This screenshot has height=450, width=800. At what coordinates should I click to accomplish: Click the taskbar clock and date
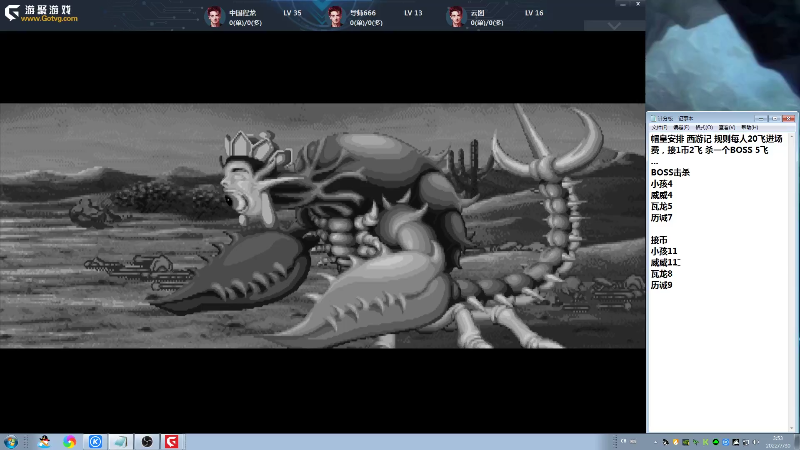pyautogui.click(x=778, y=442)
